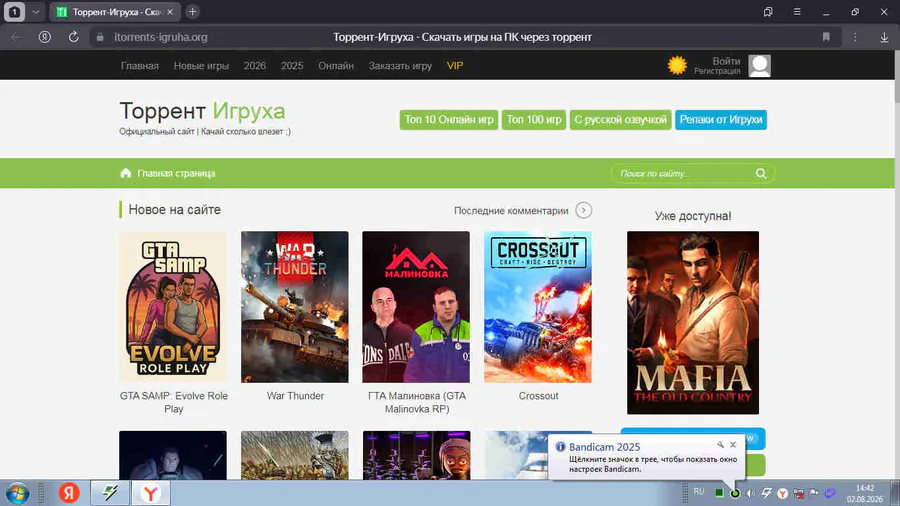Click the volume speaker tray icon
The width and height of the screenshot is (900, 506).
[750, 493]
